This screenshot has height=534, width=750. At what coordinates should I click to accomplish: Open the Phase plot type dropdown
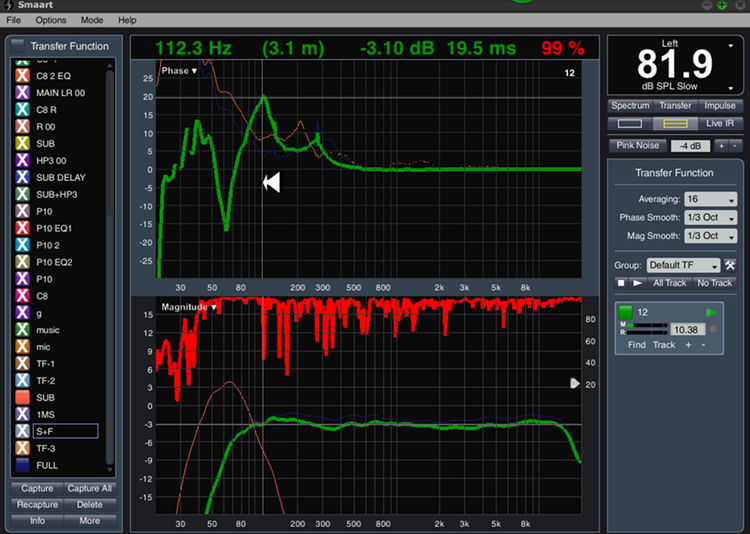point(179,71)
